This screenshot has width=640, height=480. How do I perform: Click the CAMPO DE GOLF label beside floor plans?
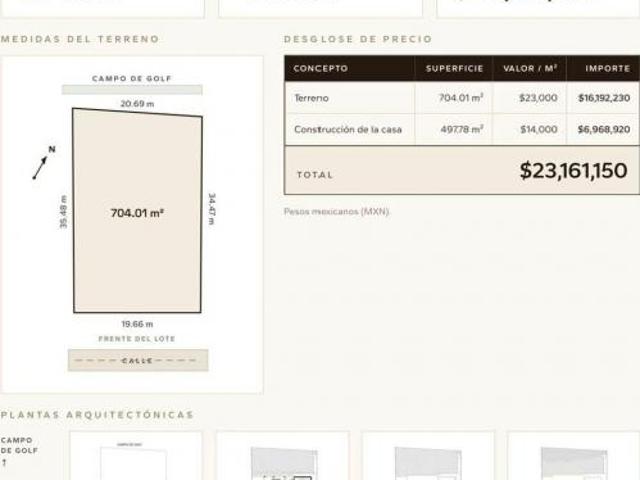coord(19,445)
